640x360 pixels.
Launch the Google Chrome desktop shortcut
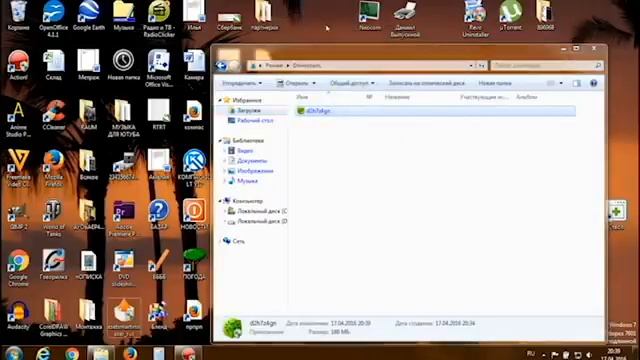coord(18,268)
